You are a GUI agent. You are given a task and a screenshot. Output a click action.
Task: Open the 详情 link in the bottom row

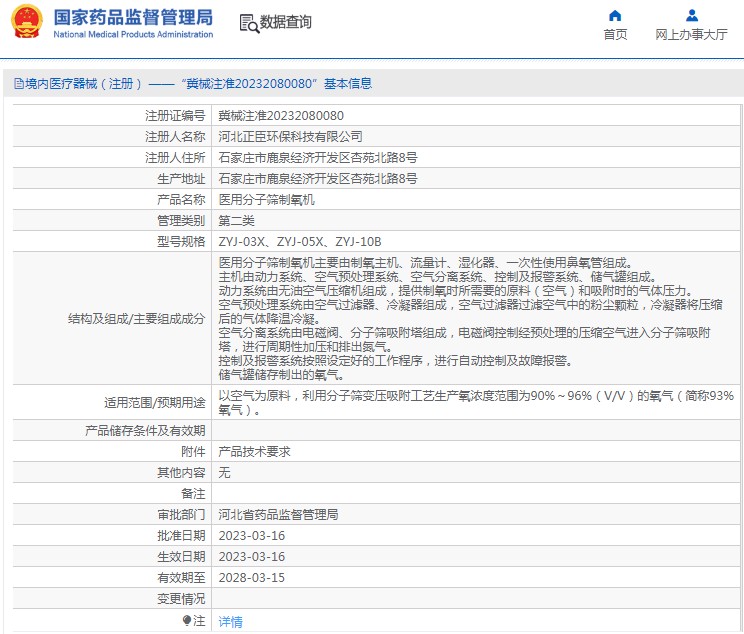[230, 621]
